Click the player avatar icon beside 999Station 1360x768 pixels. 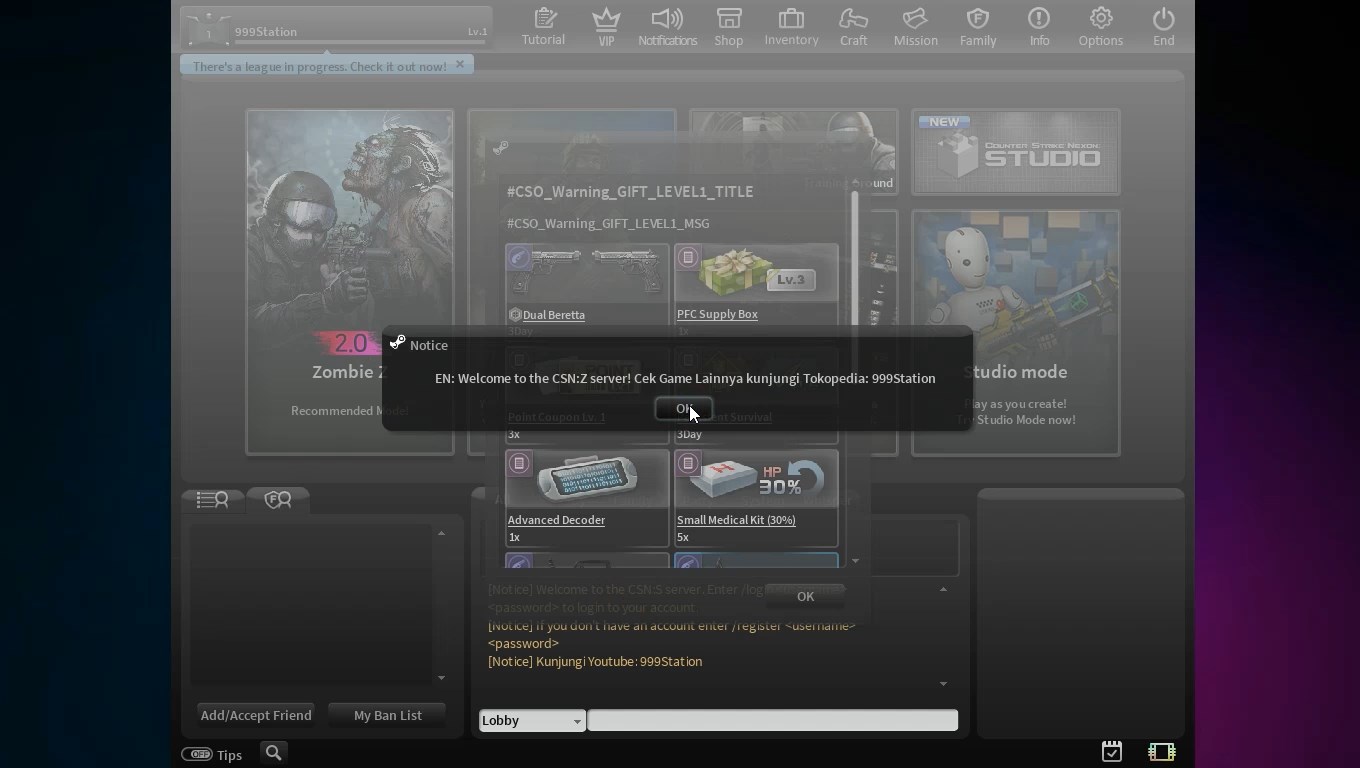pyautogui.click(x=208, y=28)
